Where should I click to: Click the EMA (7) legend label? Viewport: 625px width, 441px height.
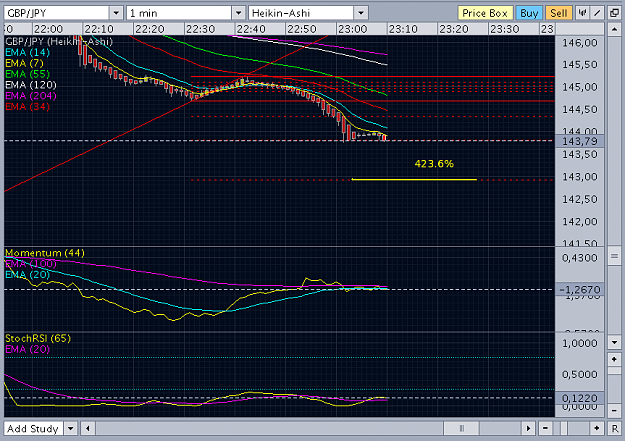click(x=24, y=63)
